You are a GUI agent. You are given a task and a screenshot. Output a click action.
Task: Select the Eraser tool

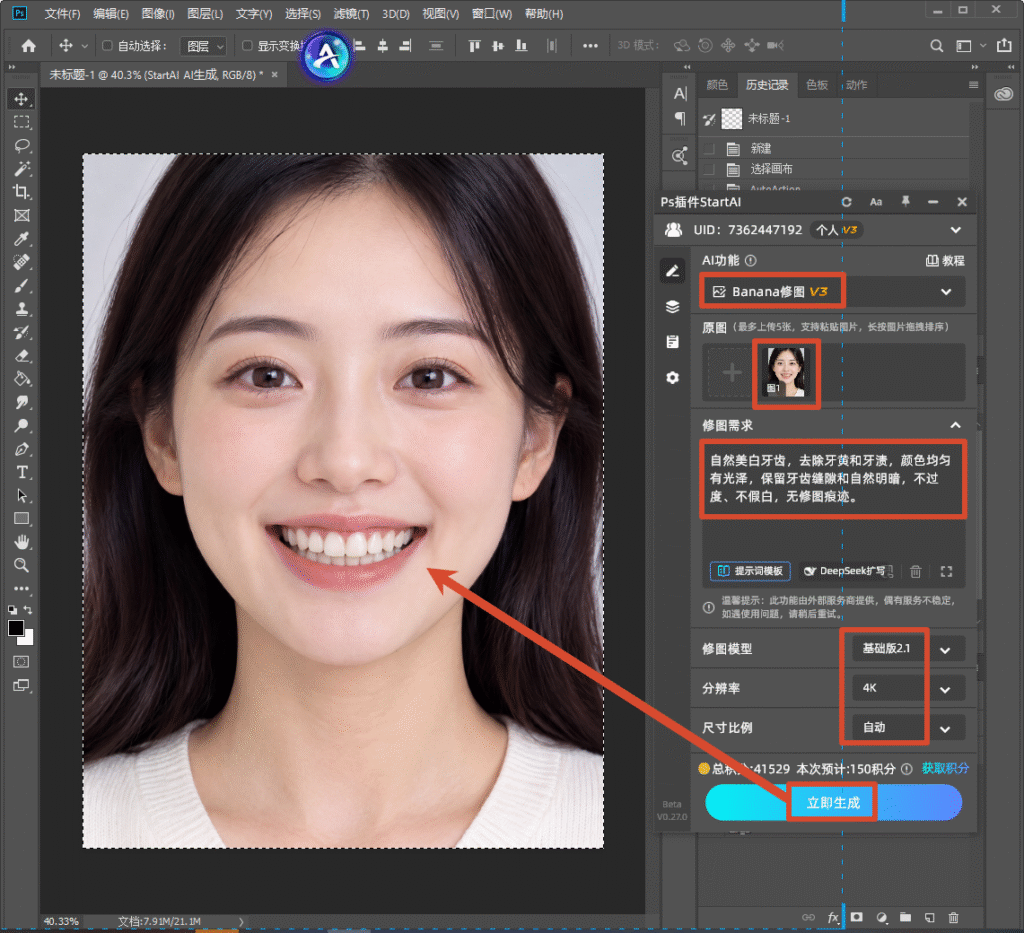[22, 356]
